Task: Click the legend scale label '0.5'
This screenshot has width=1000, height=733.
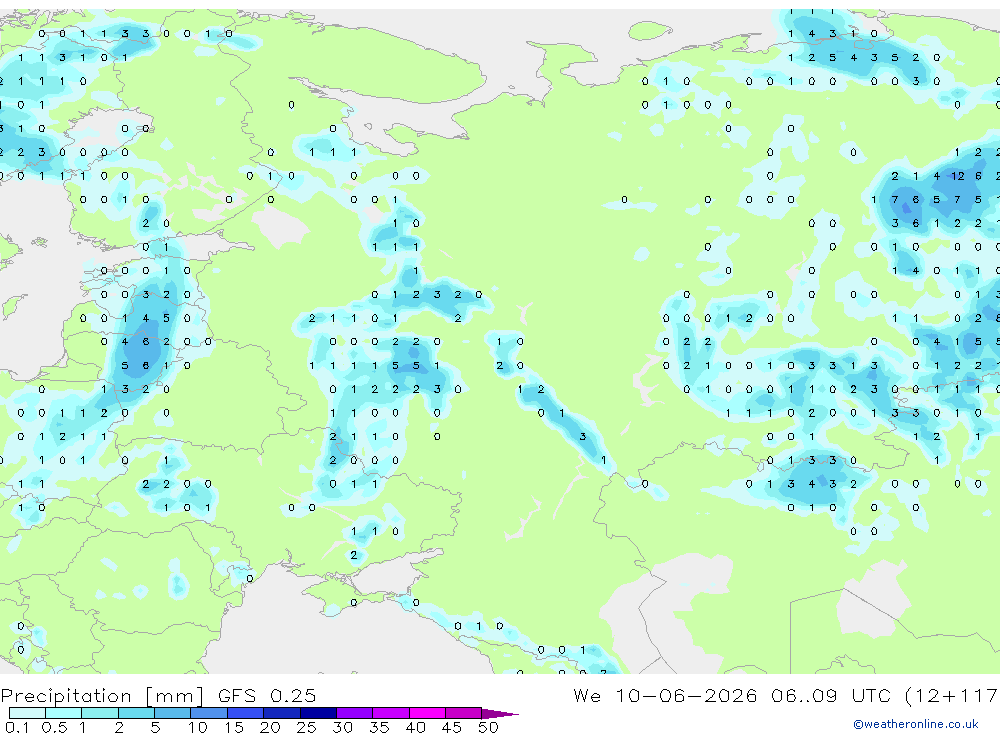Action: point(54,727)
